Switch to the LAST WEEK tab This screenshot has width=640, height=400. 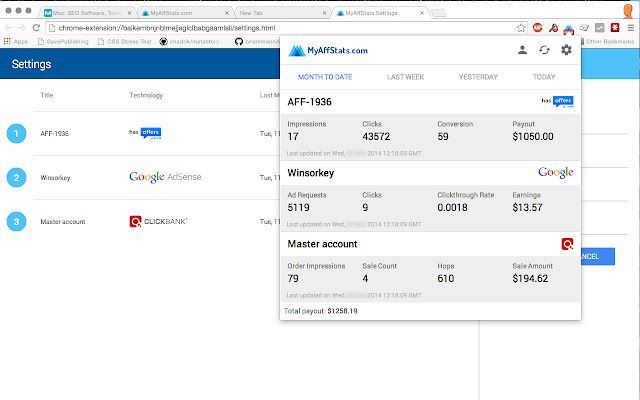405,77
